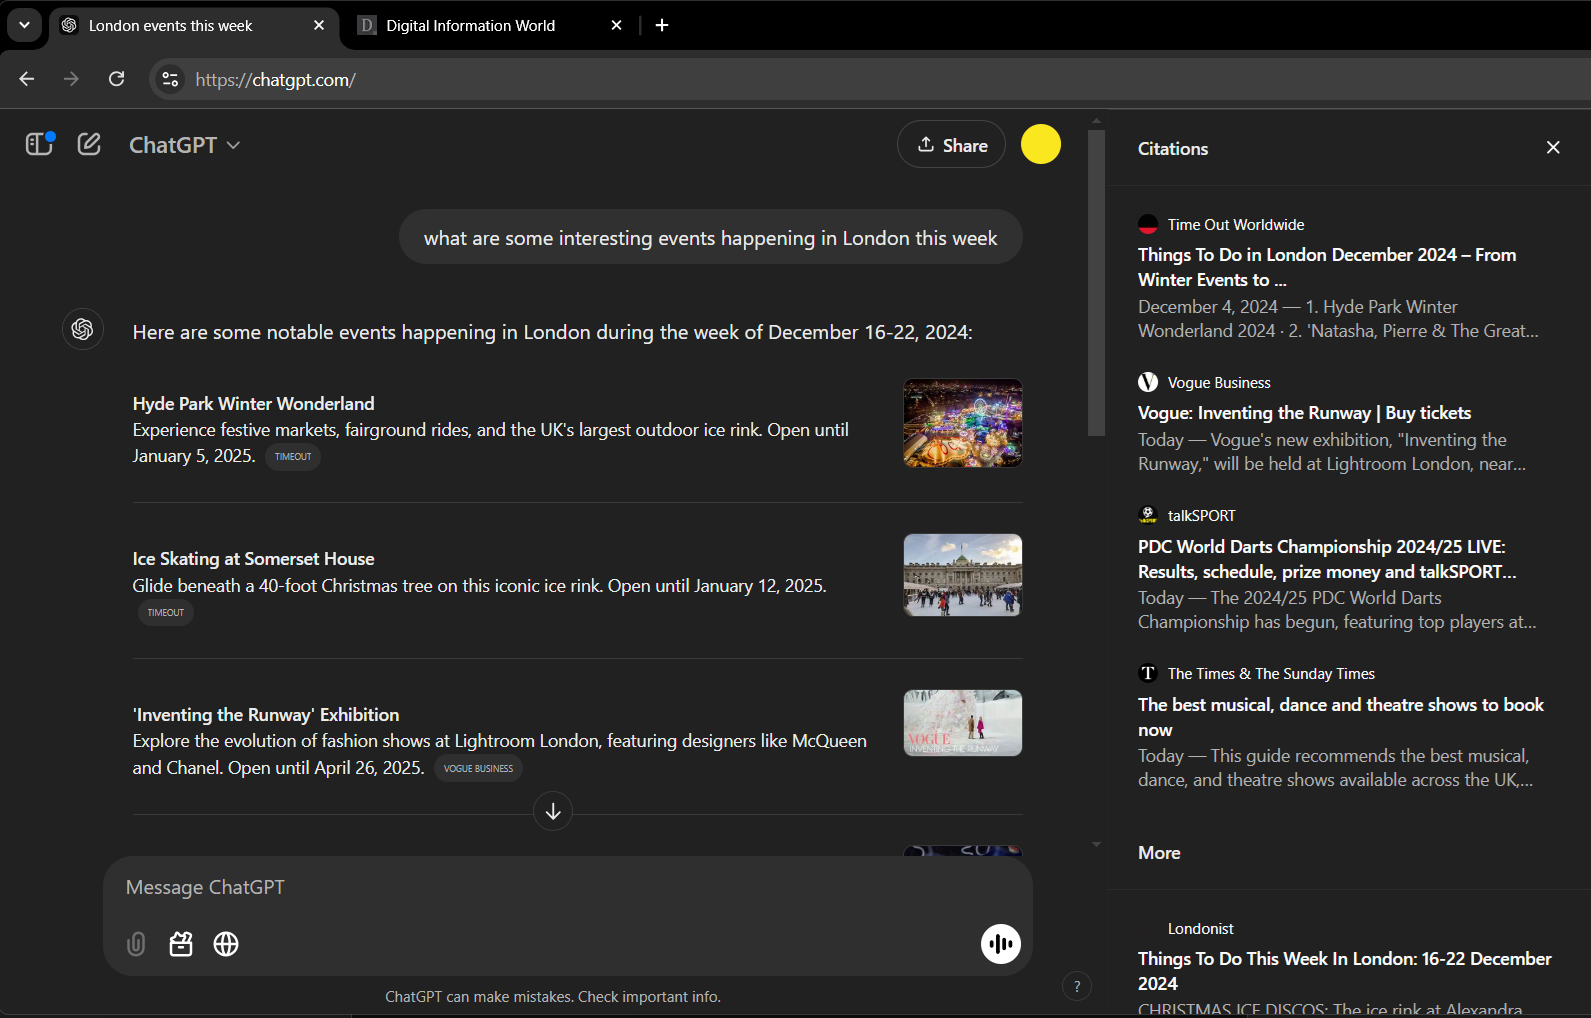Click the chat scrollbar up arrow

click(x=1096, y=121)
